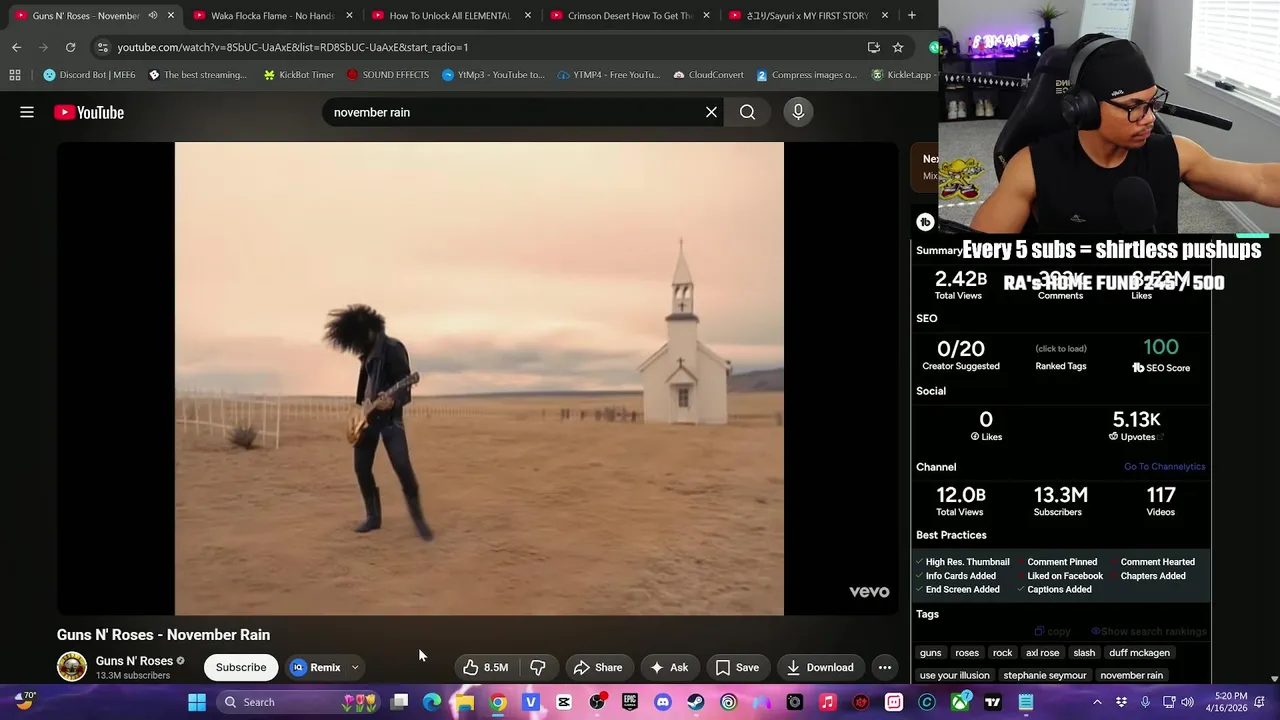Switch to the Sayuri x MY FIRST STORY tab
The width and height of the screenshot is (1280, 720).
[x=807, y=15]
